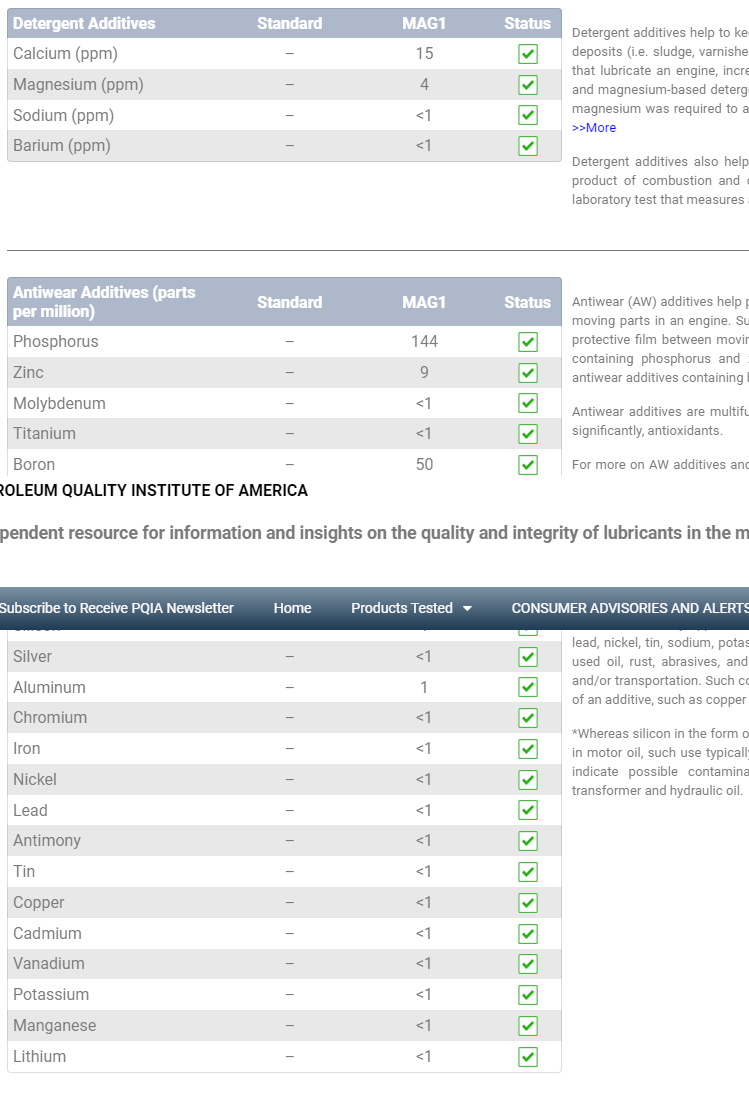Click the Boron MAG1 value 50

click(x=424, y=464)
